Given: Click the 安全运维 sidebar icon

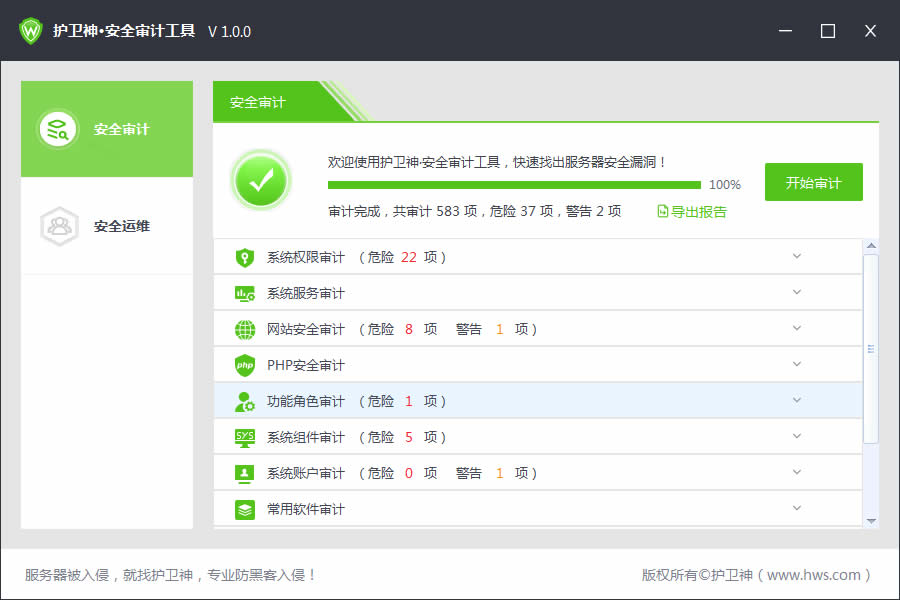Looking at the screenshot, I should pyautogui.click(x=59, y=226).
